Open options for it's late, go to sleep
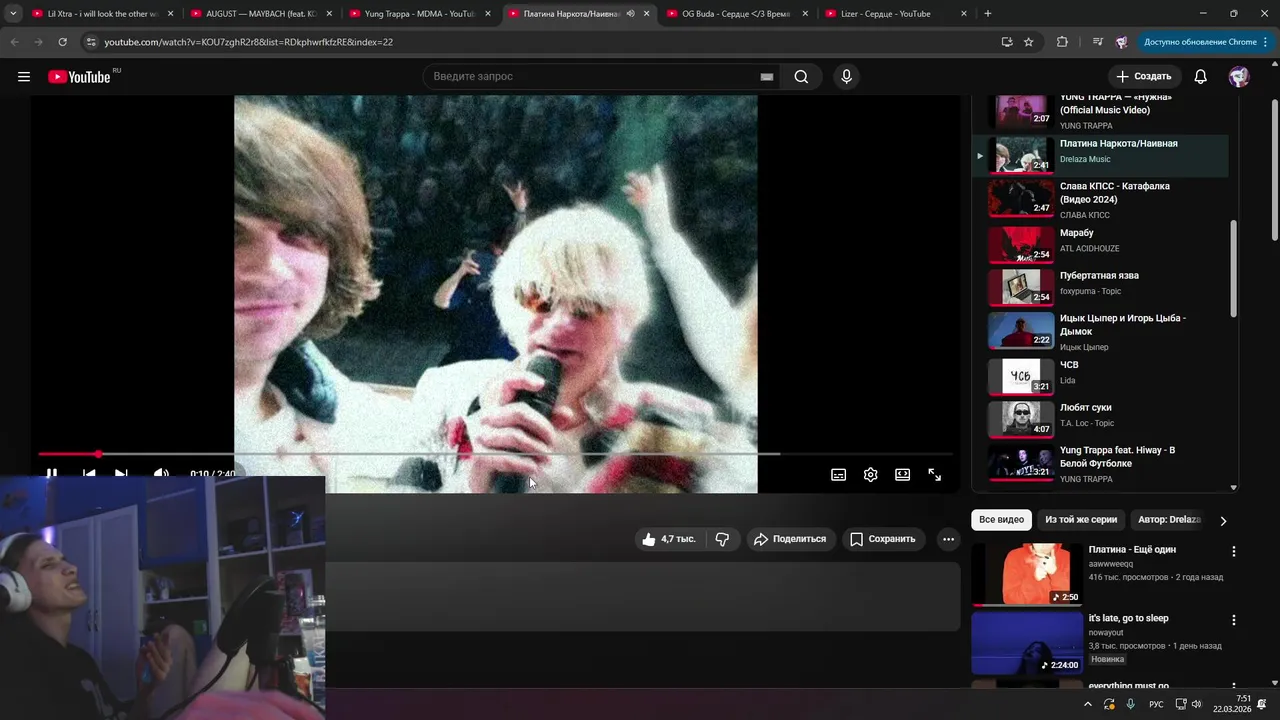This screenshot has height=720, width=1280. click(x=1234, y=620)
